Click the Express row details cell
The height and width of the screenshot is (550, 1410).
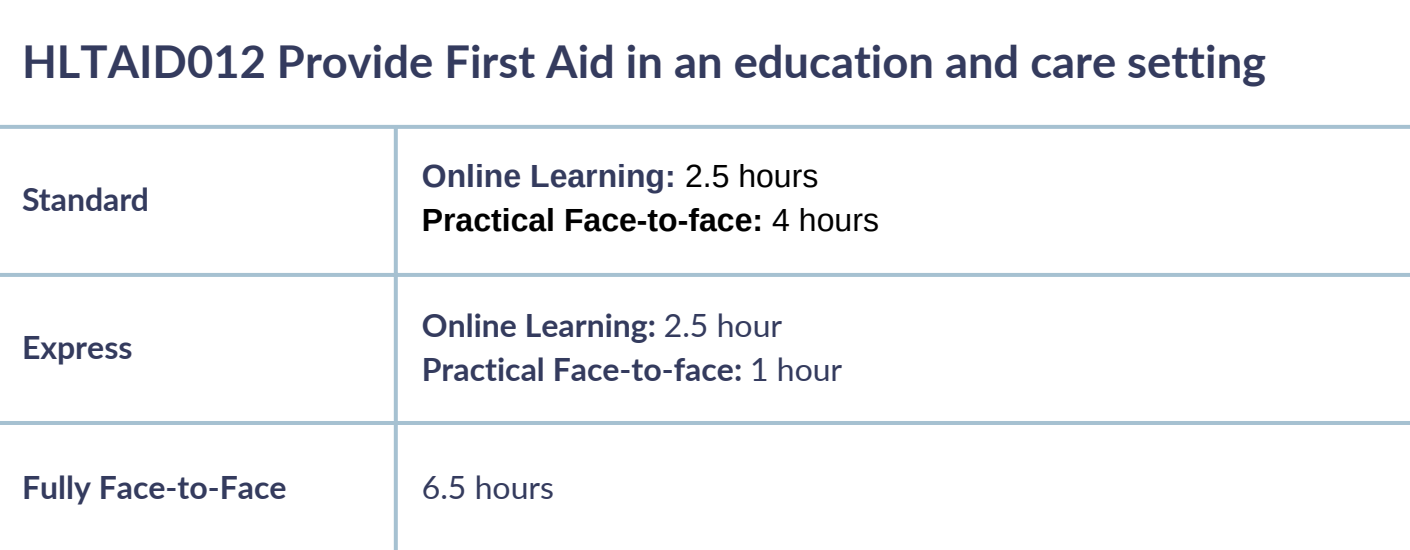[902, 350]
